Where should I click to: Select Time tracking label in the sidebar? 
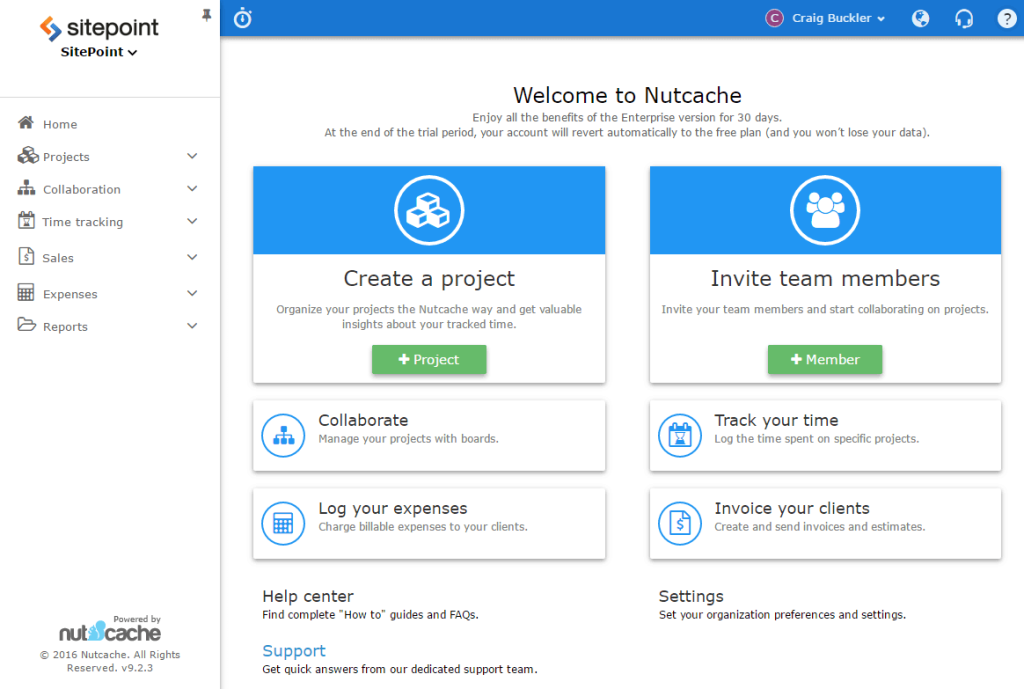[x=82, y=222]
